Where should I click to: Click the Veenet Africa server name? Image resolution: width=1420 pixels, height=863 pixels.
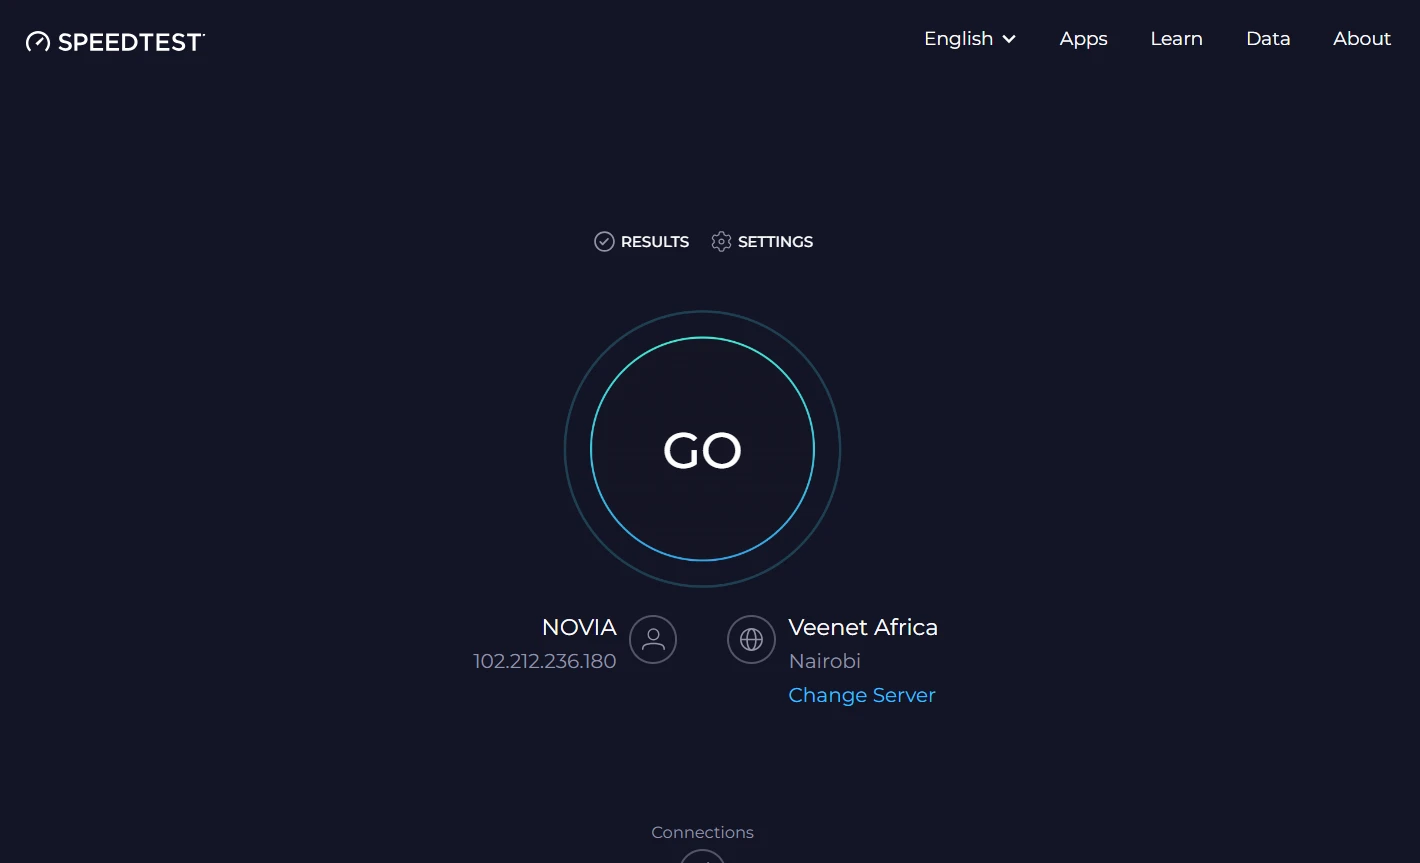863,627
